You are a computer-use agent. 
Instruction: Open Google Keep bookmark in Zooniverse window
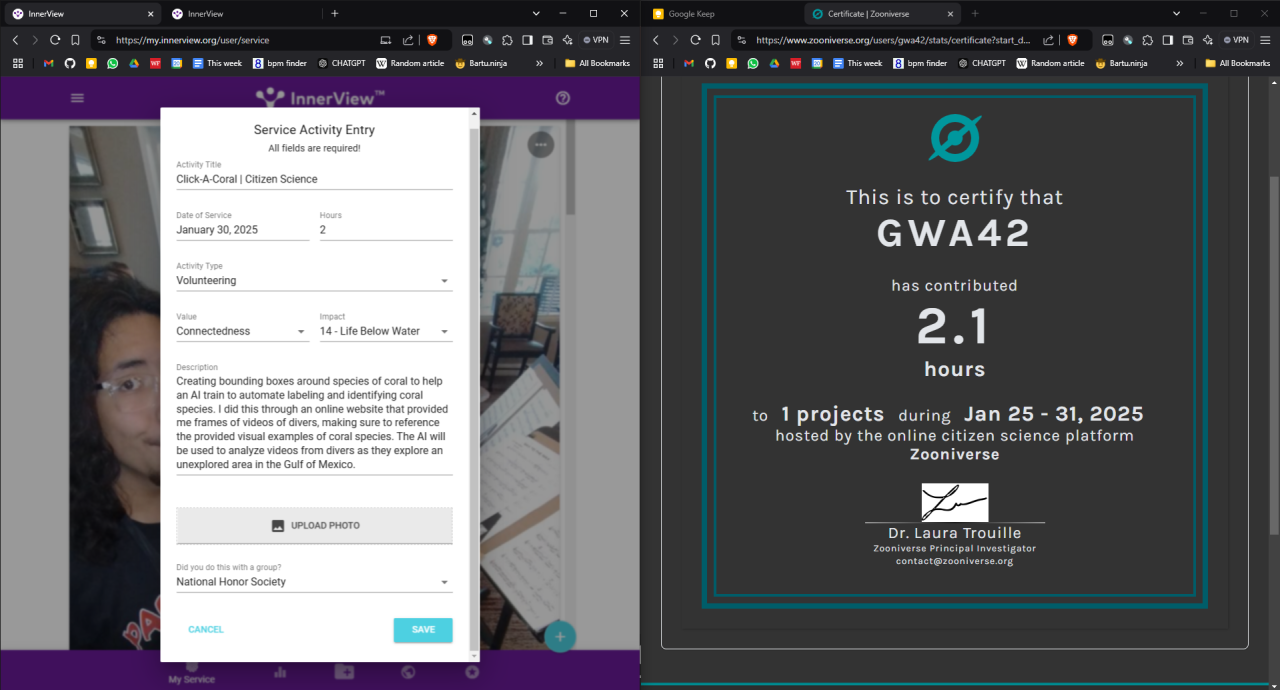click(731, 63)
